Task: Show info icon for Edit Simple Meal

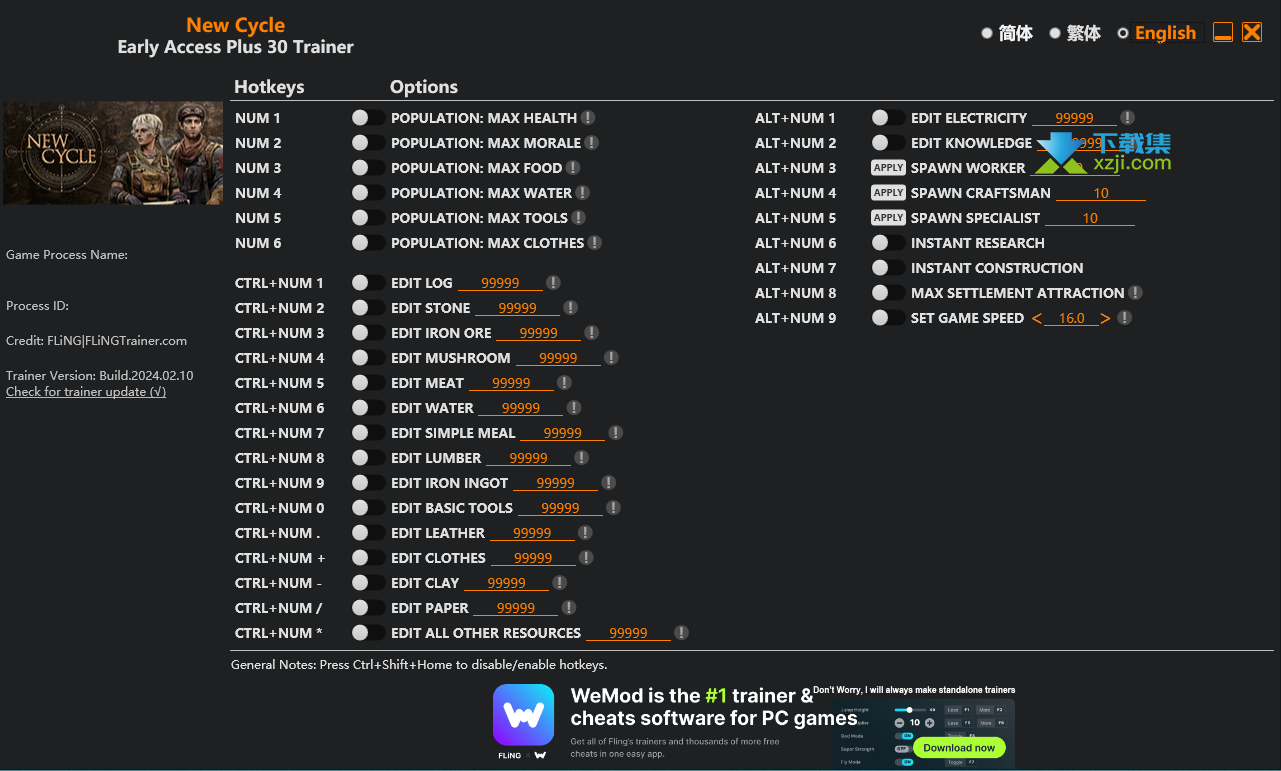Action: click(x=616, y=433)
